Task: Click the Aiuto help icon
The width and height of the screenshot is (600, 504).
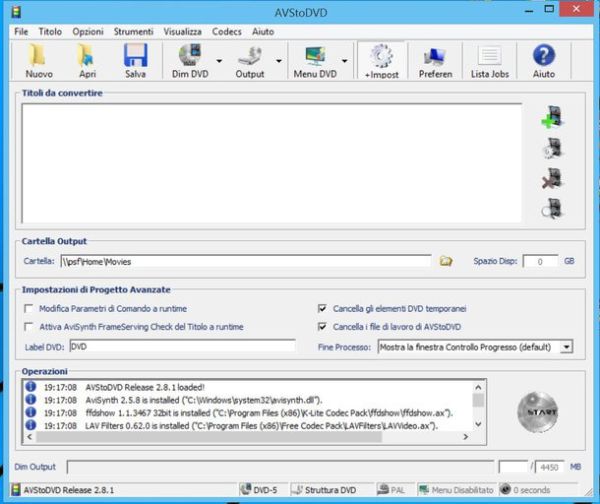Action: tap(543, 60)
